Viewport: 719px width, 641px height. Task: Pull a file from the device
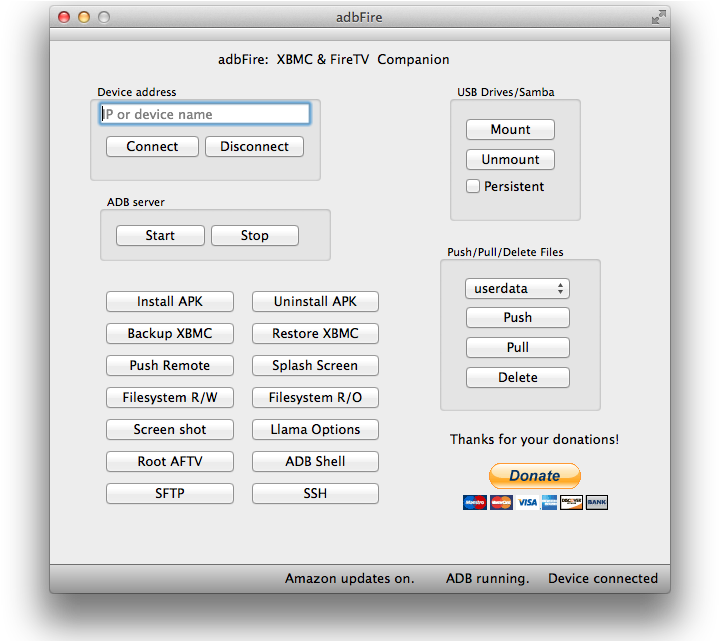[518, 347]
